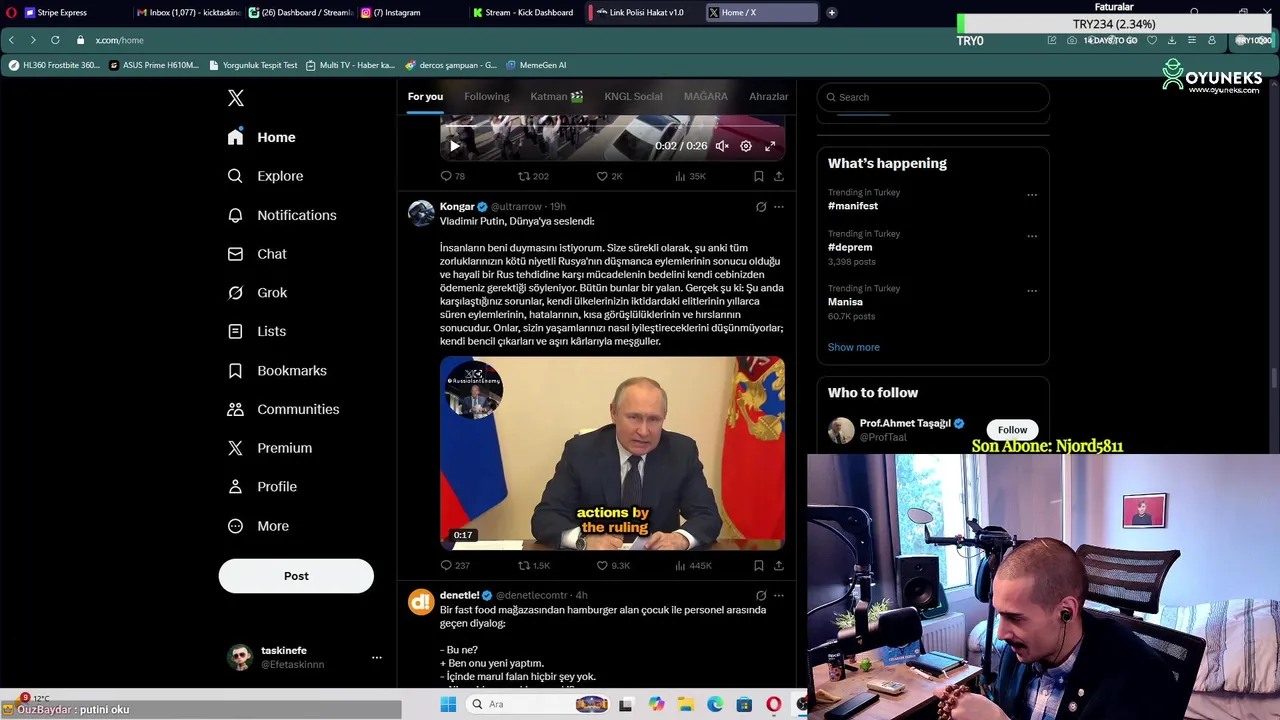1280x720 pixels.
Task: Repost the top post with 202 reposts
Action: click(533, 176)
